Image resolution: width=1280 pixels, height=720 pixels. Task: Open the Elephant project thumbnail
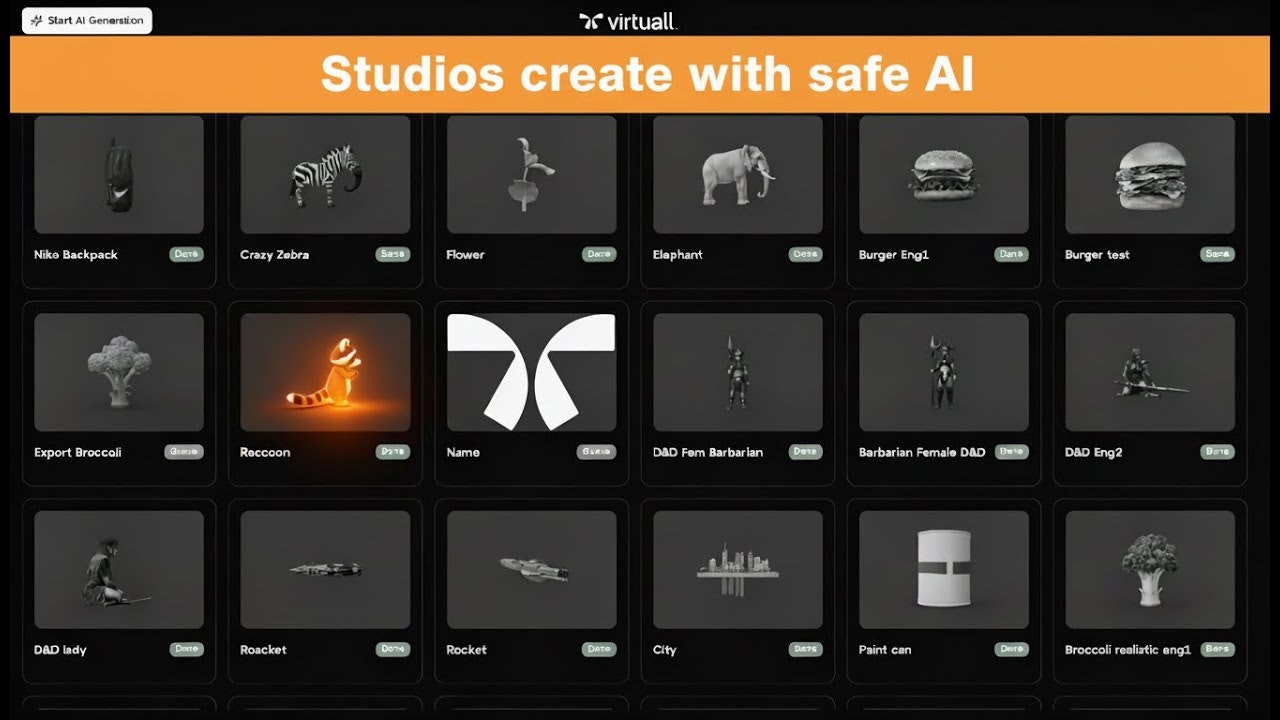coord(737,175)
